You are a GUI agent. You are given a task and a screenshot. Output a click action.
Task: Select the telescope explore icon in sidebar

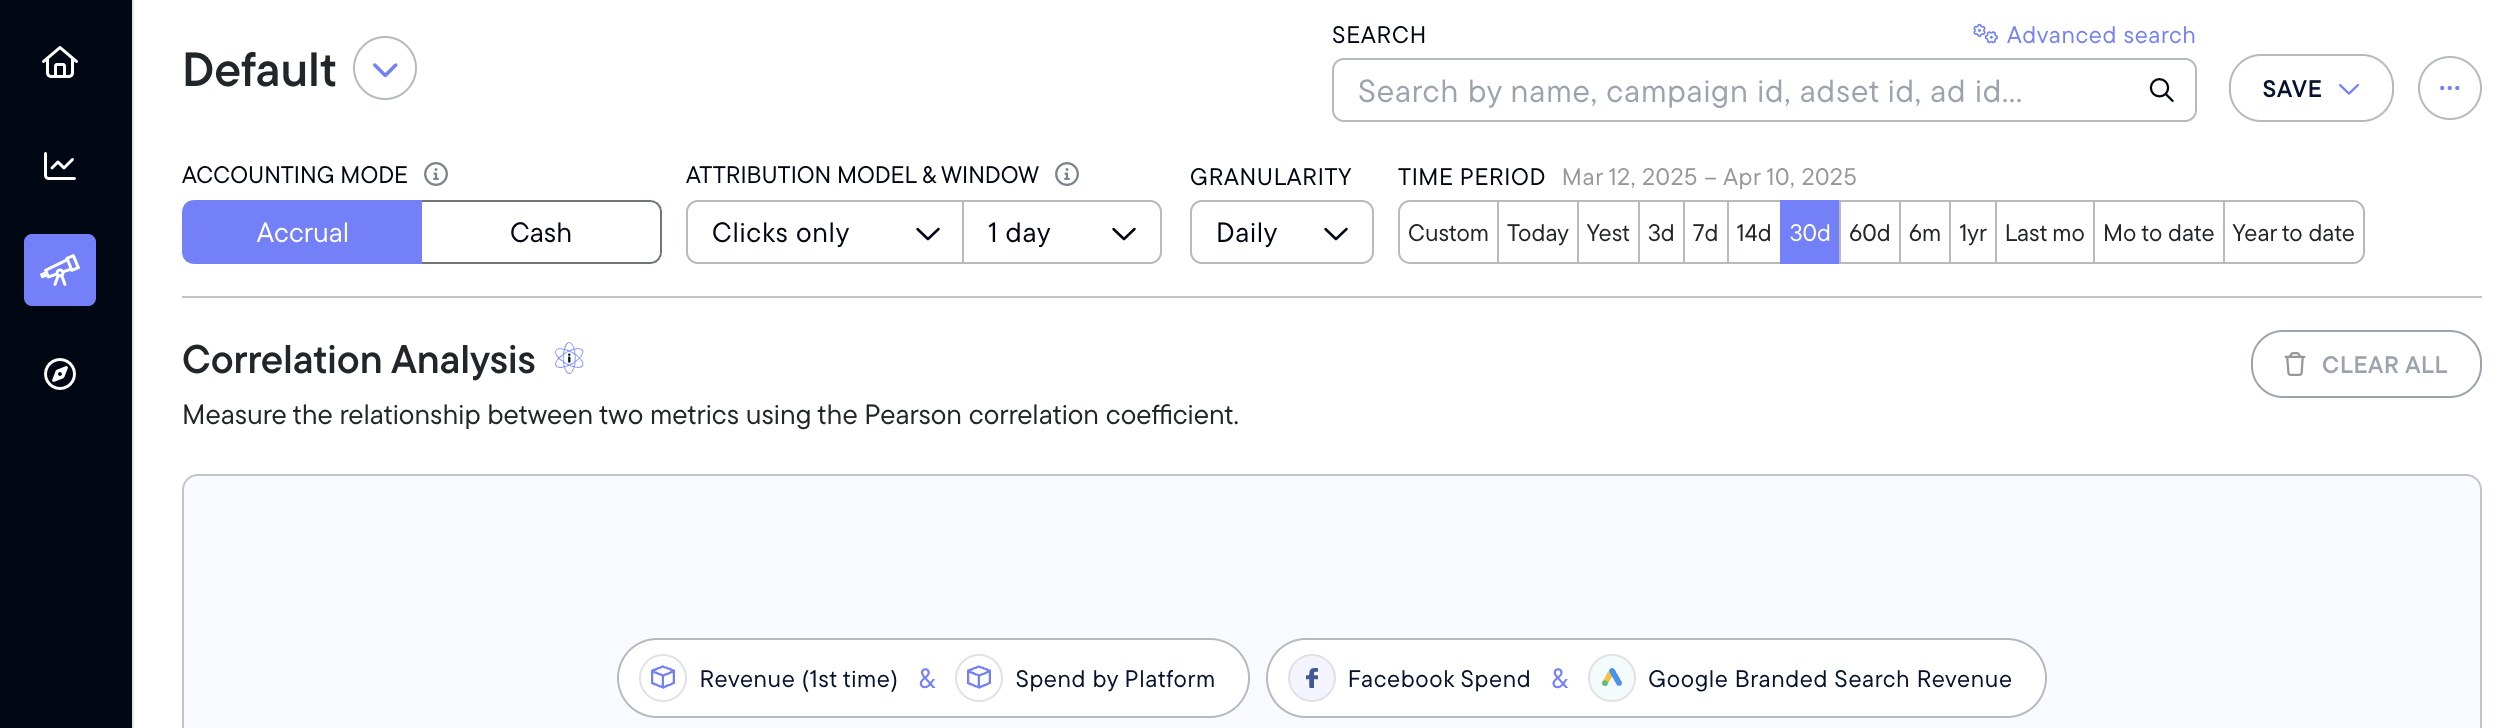tap(60, 270)
